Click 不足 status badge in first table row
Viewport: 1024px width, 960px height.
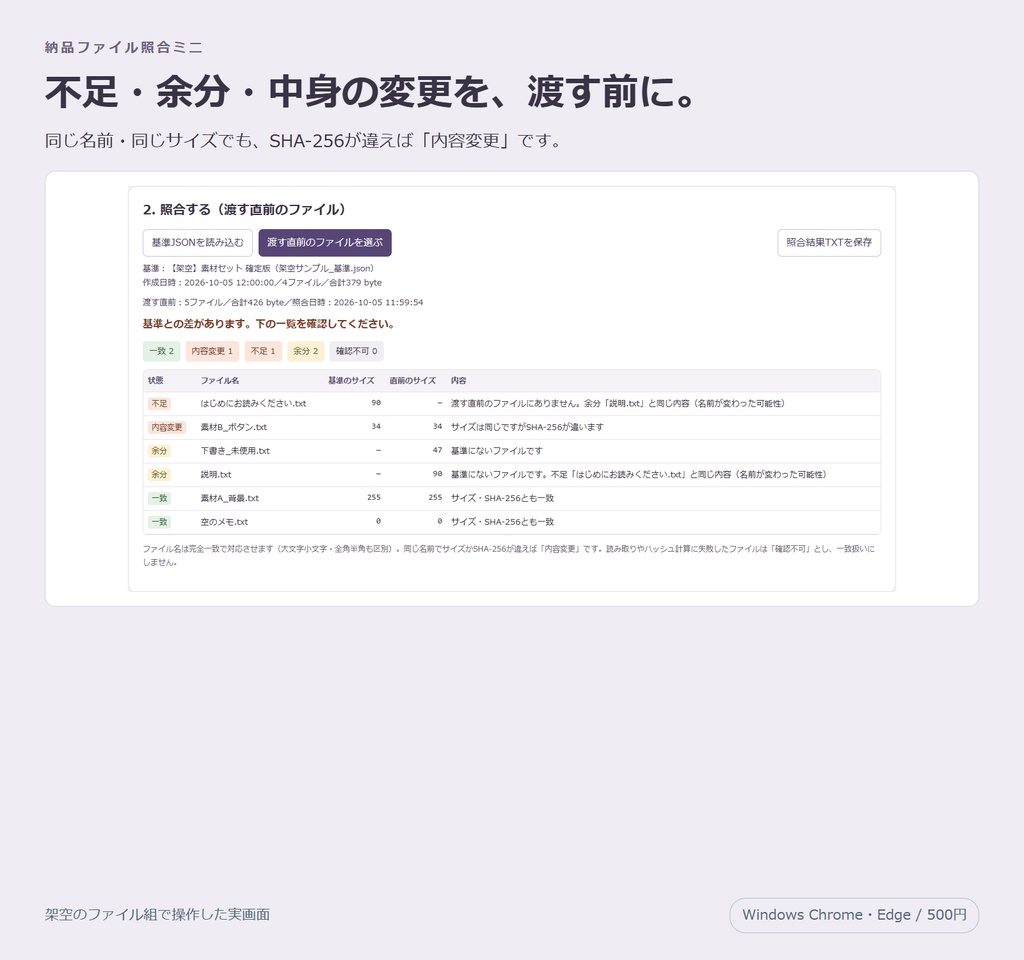point(159,404)
